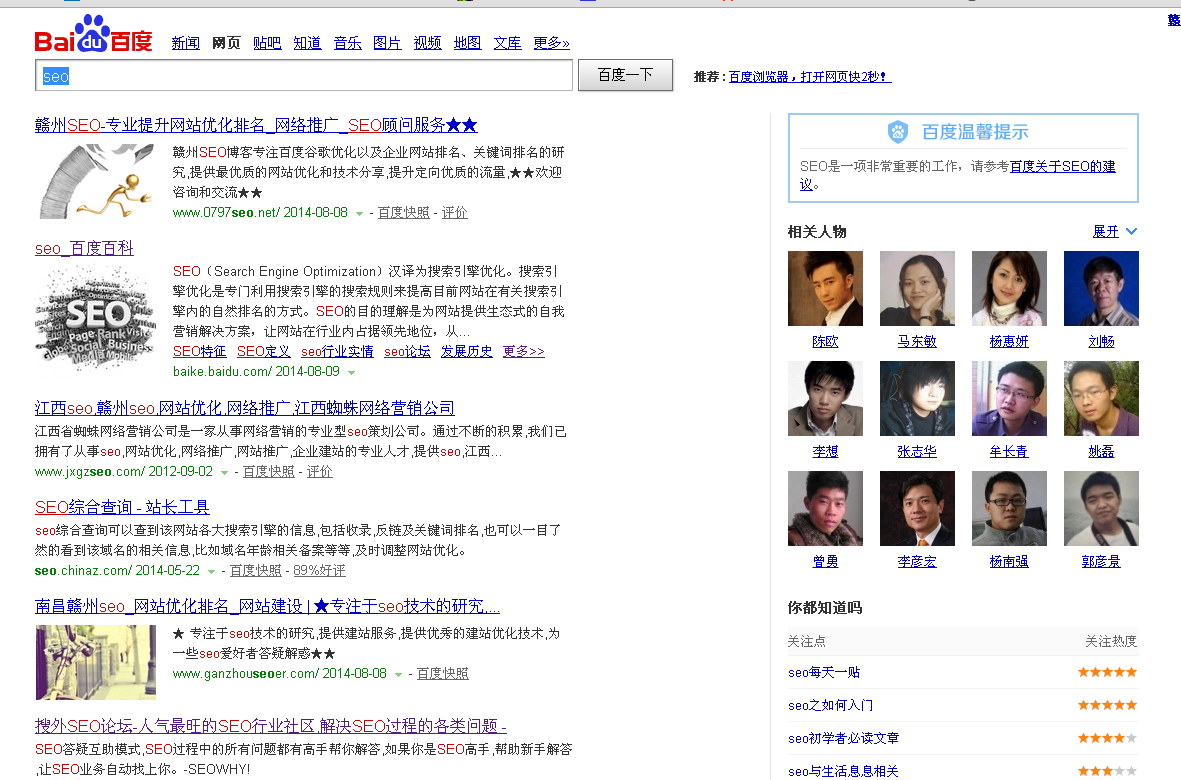Expand 相关人物 section with 展开
1181x780 pixels.
tap(1115, 232)
